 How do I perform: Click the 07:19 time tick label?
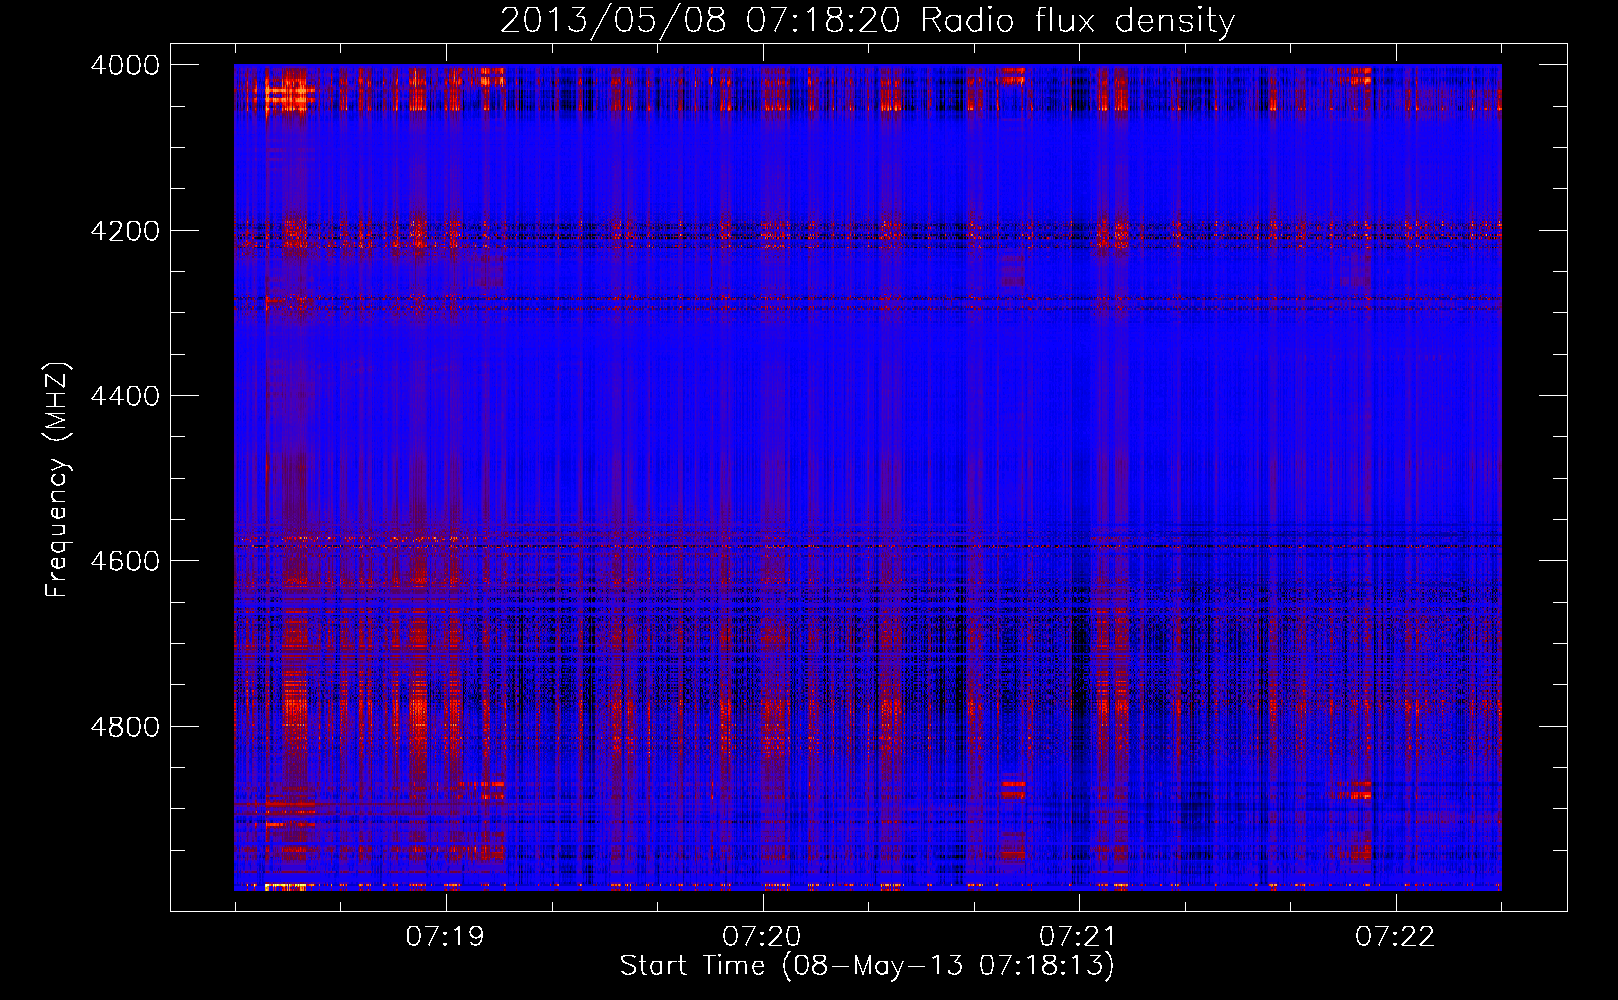445,937
